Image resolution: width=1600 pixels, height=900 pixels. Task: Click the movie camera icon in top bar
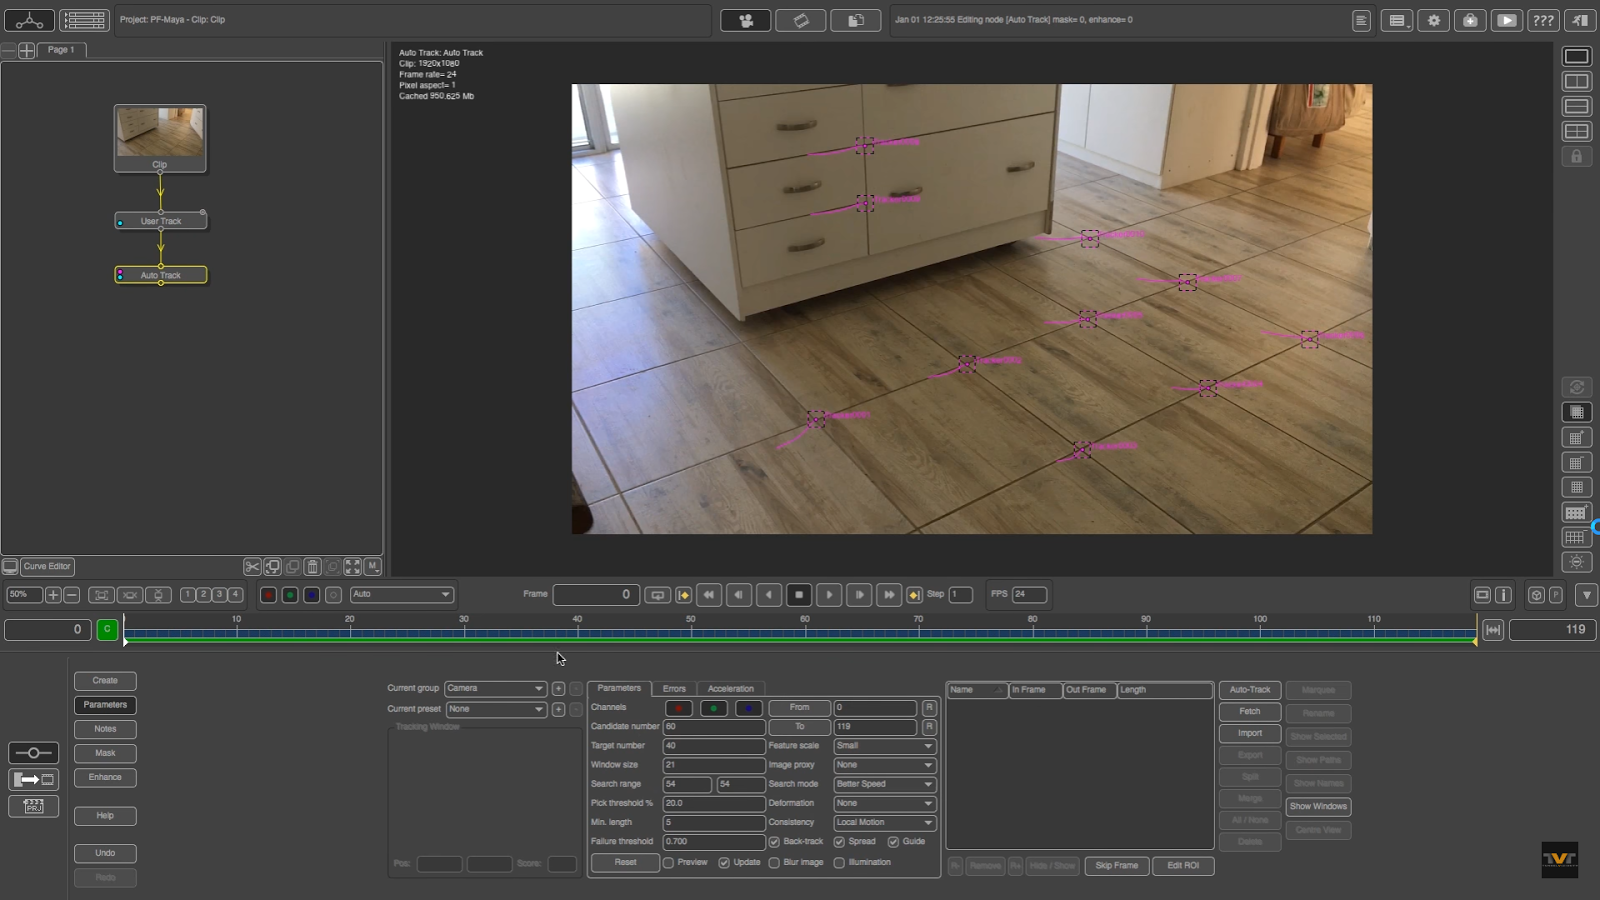[x=746, y=20]
